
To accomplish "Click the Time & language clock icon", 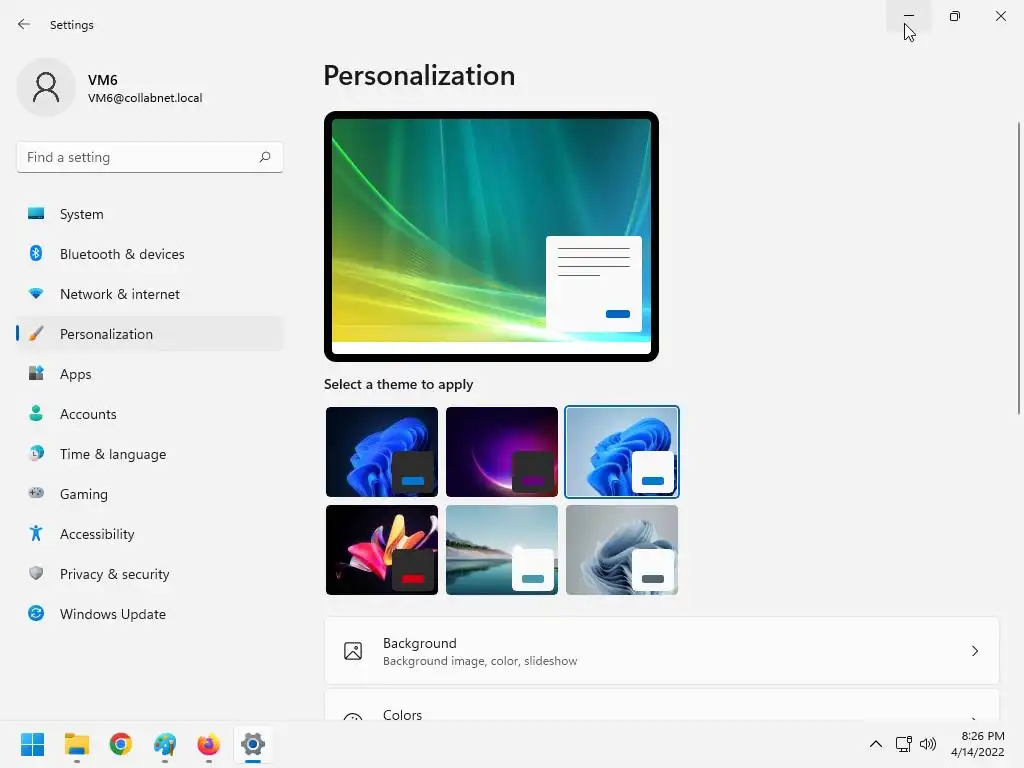I will tap(36, 453).
